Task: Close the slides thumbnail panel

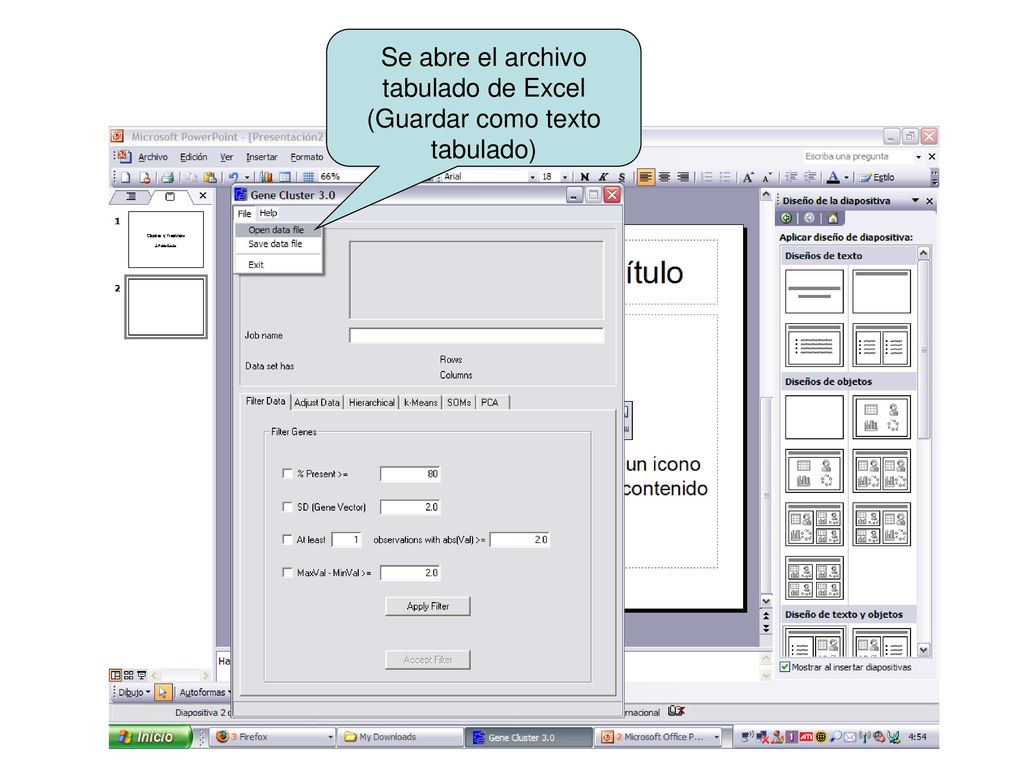Action: tap(203, 195)
